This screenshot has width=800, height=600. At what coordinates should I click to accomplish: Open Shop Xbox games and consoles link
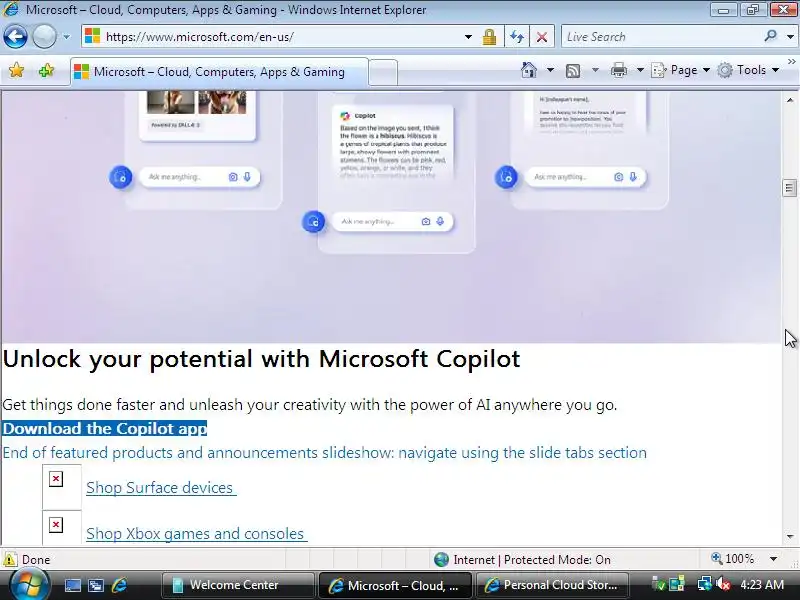tap(197, 533)
